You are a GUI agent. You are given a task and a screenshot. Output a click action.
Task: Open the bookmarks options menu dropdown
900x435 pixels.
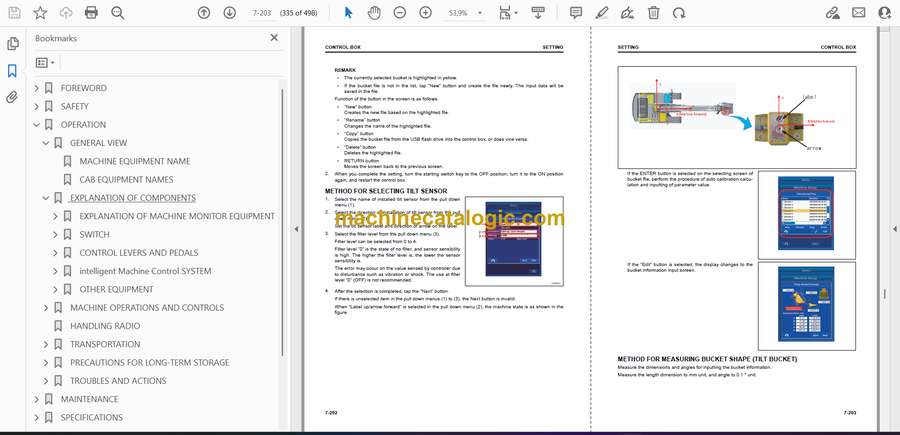click(x=45, y=63)
